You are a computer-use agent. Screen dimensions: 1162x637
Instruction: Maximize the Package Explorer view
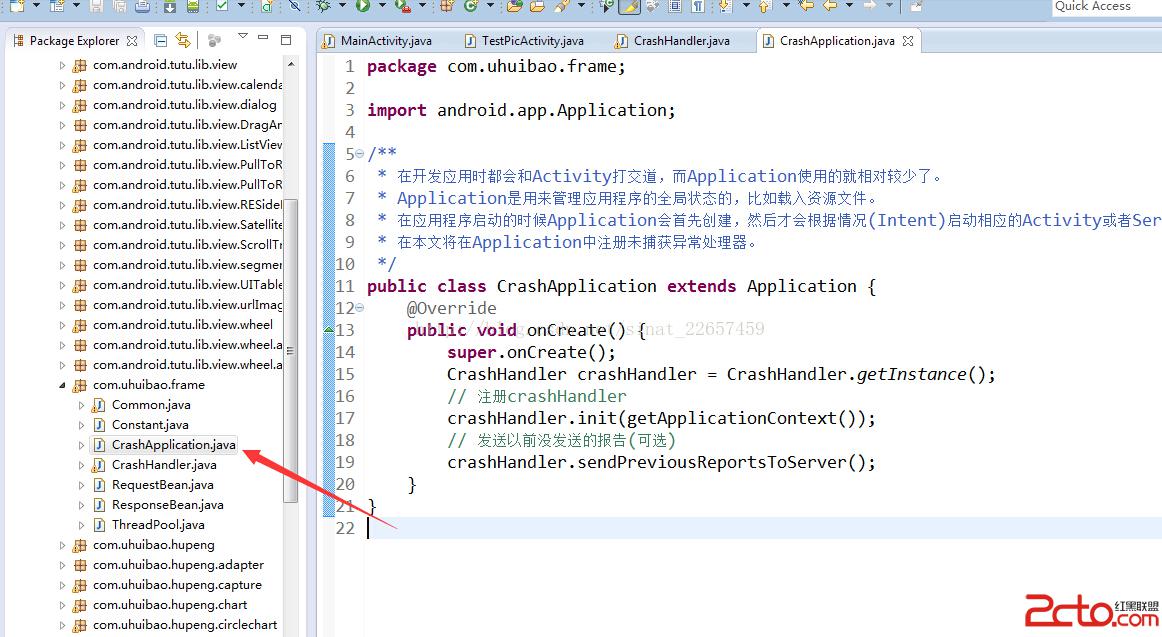pyautogui.click(x=285, y=39)
